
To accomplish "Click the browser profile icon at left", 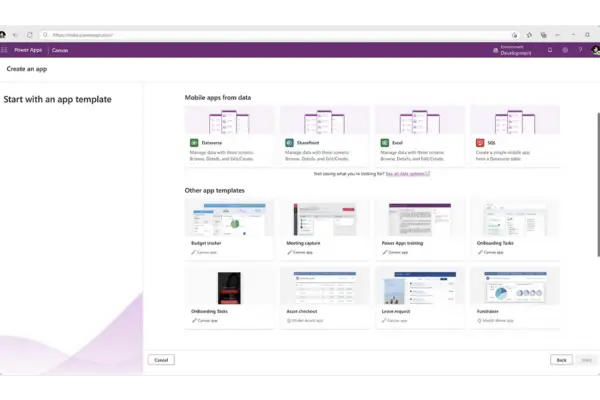I will (2, 35).
